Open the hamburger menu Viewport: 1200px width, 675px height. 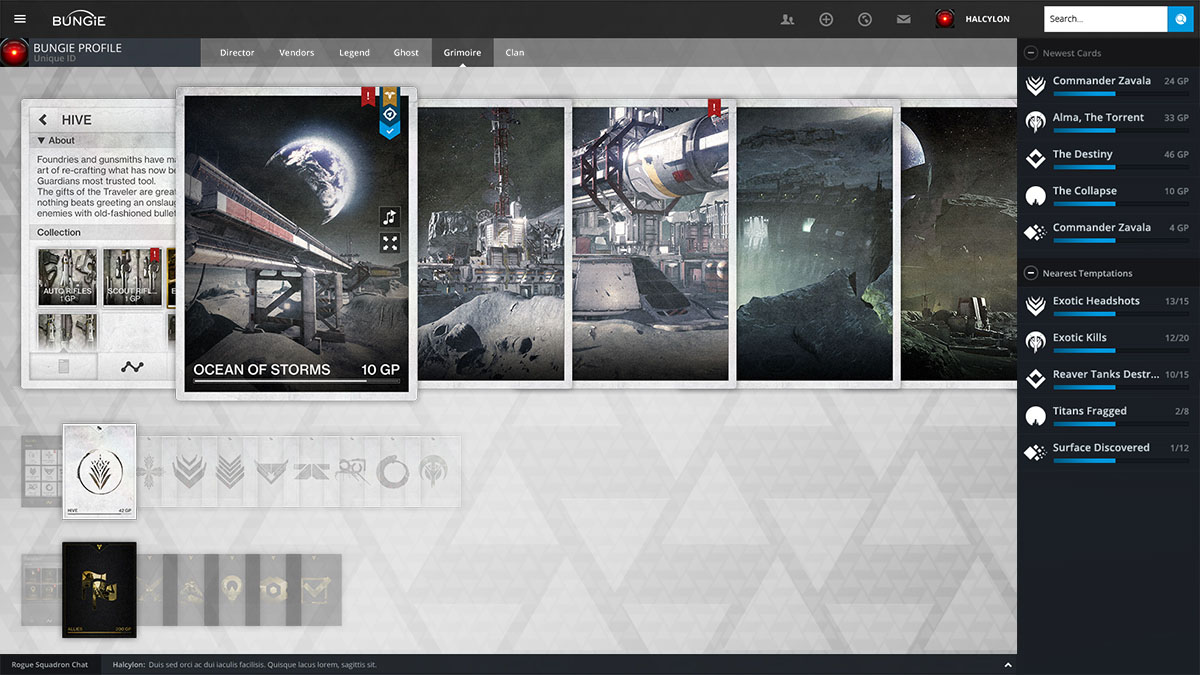pos(20,19)
